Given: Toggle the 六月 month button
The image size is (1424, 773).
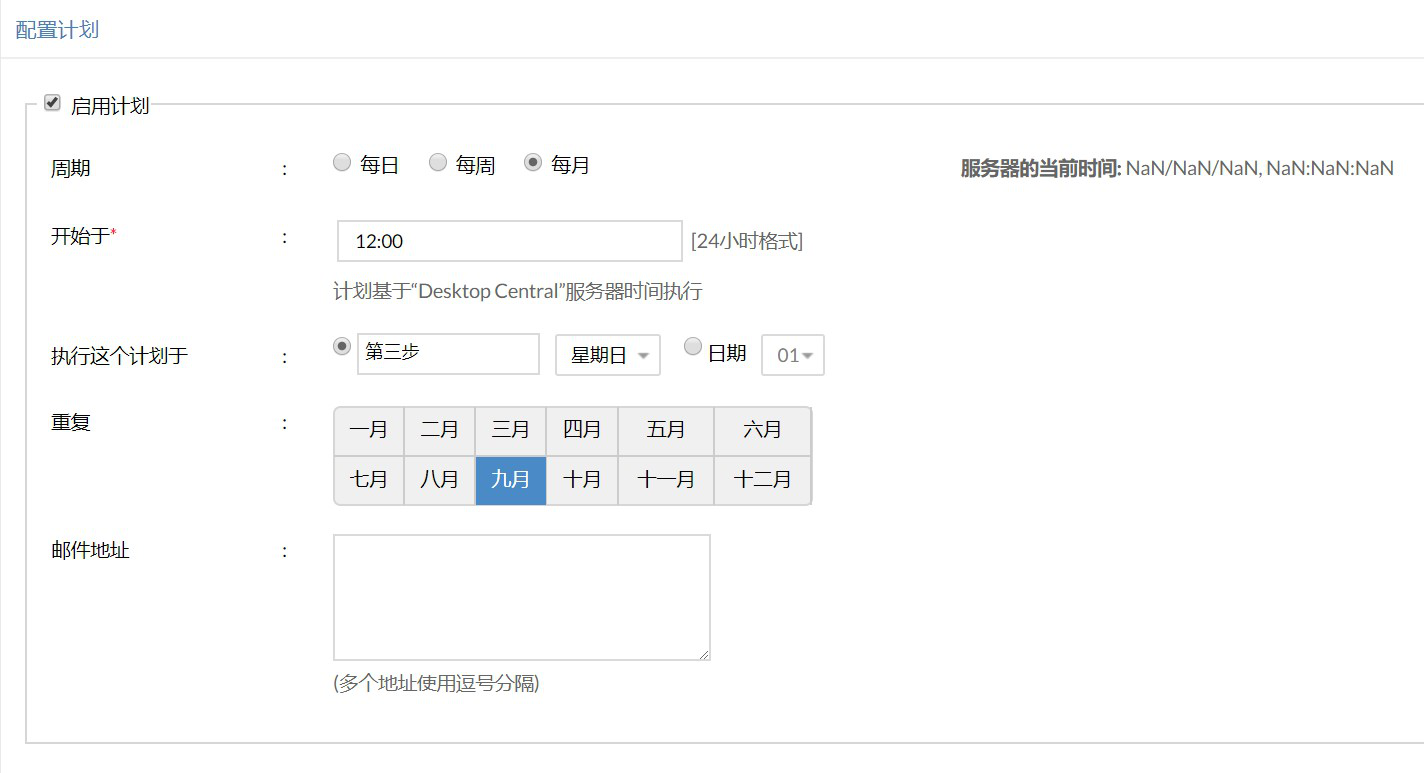Looking at the screenshot, I should click(x=763, y=431).
